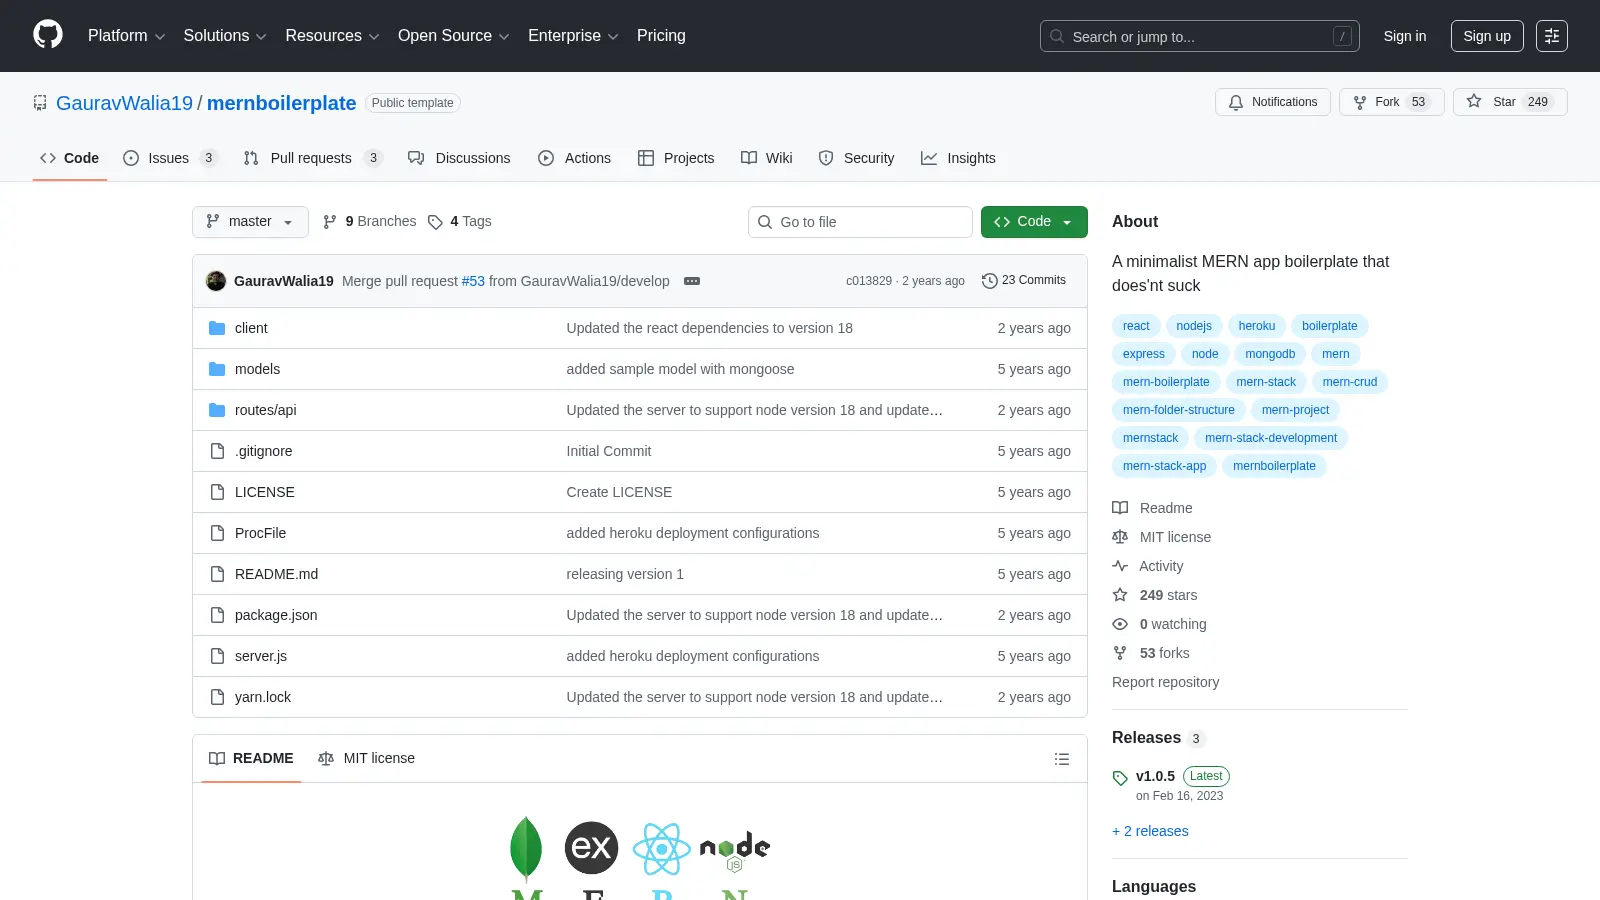
Task: Open the Security tab
Action: [x=857, y=158]
